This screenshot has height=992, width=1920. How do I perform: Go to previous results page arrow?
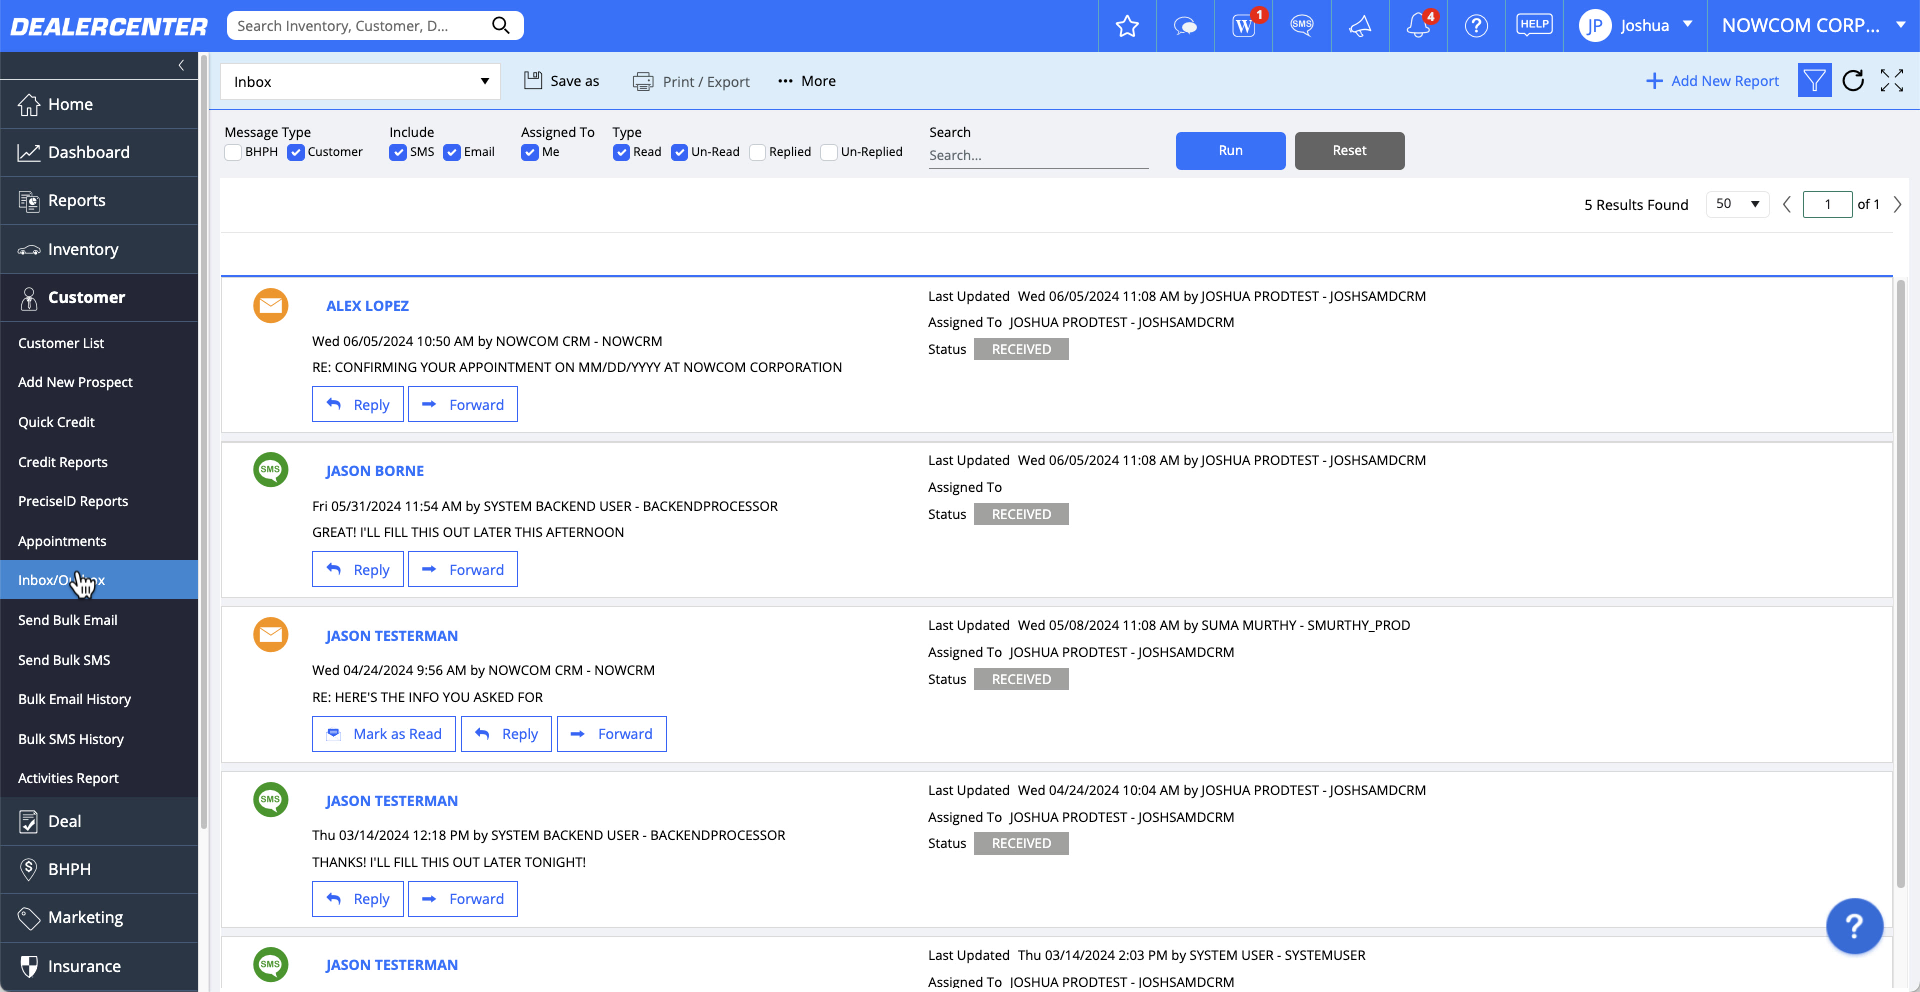tap(1787, 204)
